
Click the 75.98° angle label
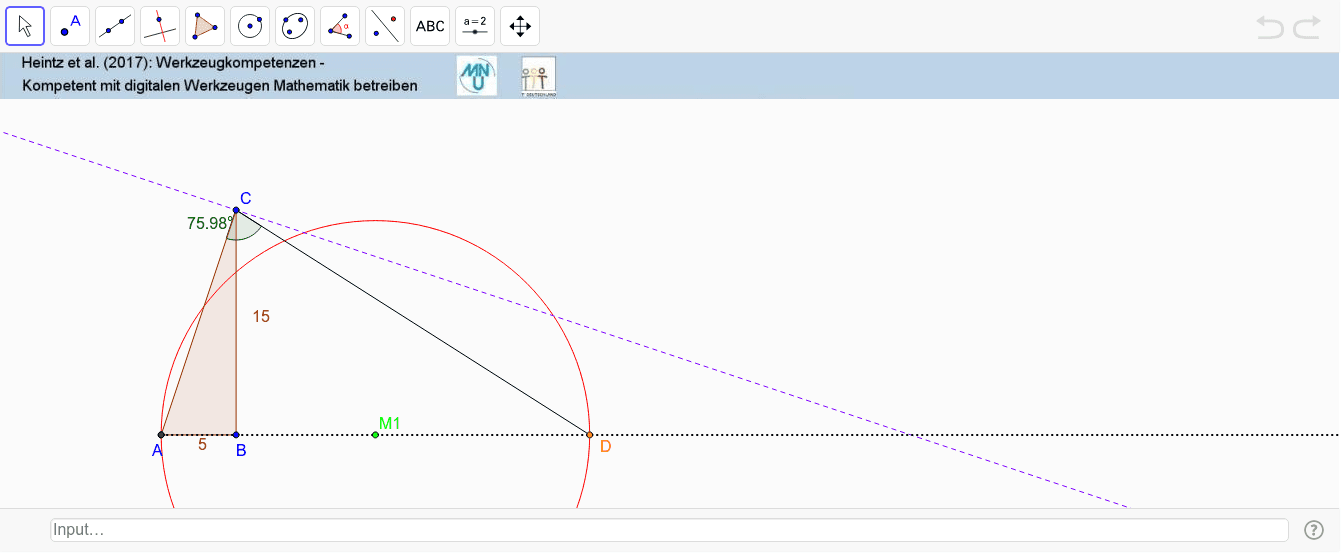210,224
